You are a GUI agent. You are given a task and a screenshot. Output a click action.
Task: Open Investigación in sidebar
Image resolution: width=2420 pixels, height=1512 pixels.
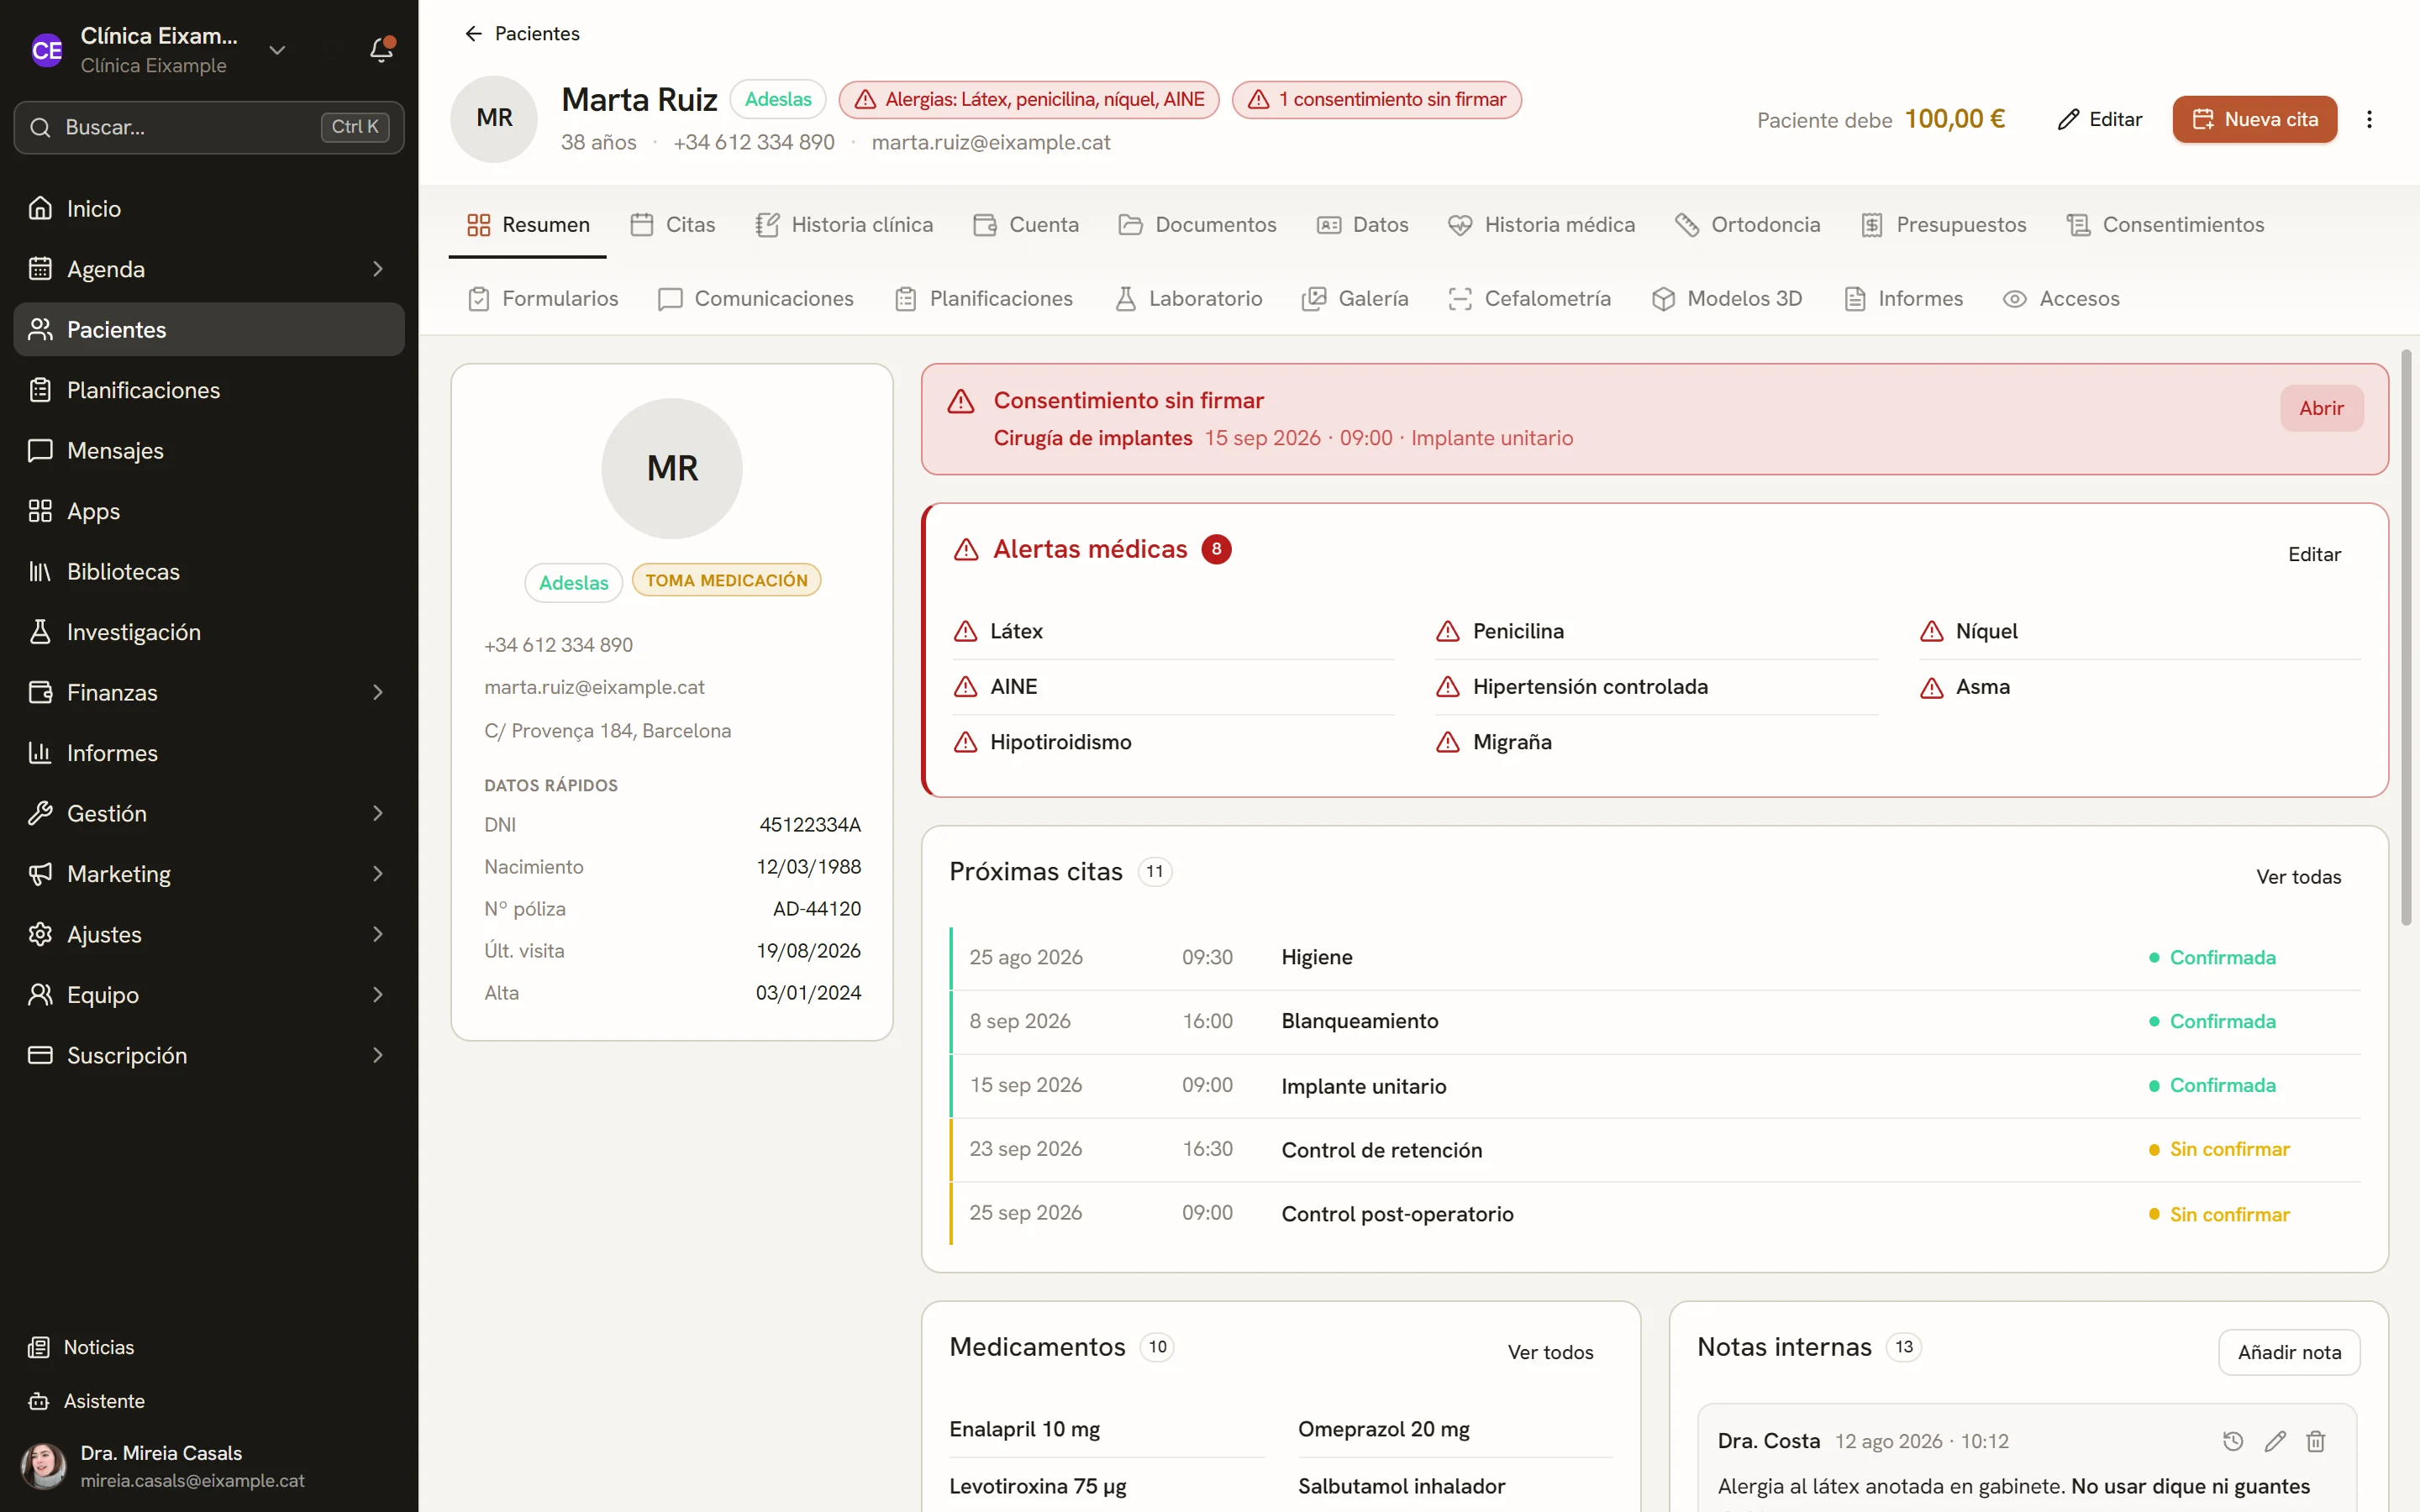coord(209,632)
